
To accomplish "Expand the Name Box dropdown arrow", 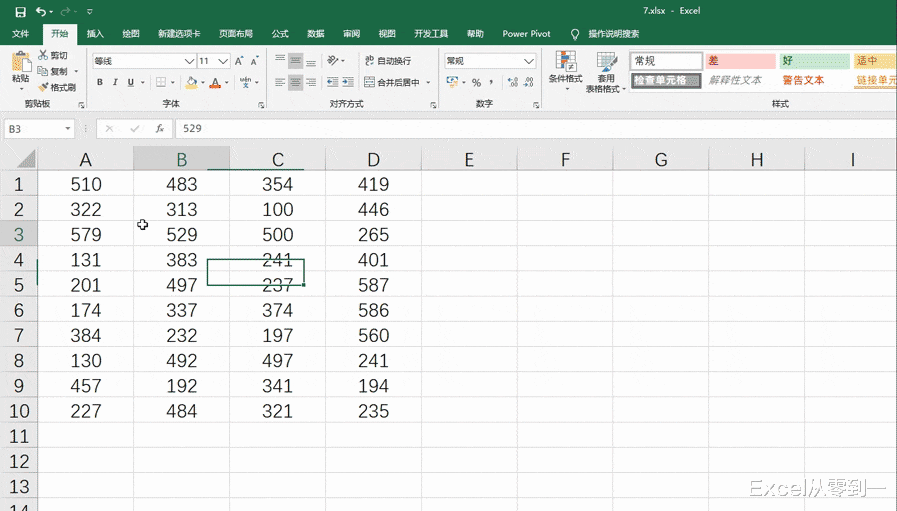I will pos(68,129).
